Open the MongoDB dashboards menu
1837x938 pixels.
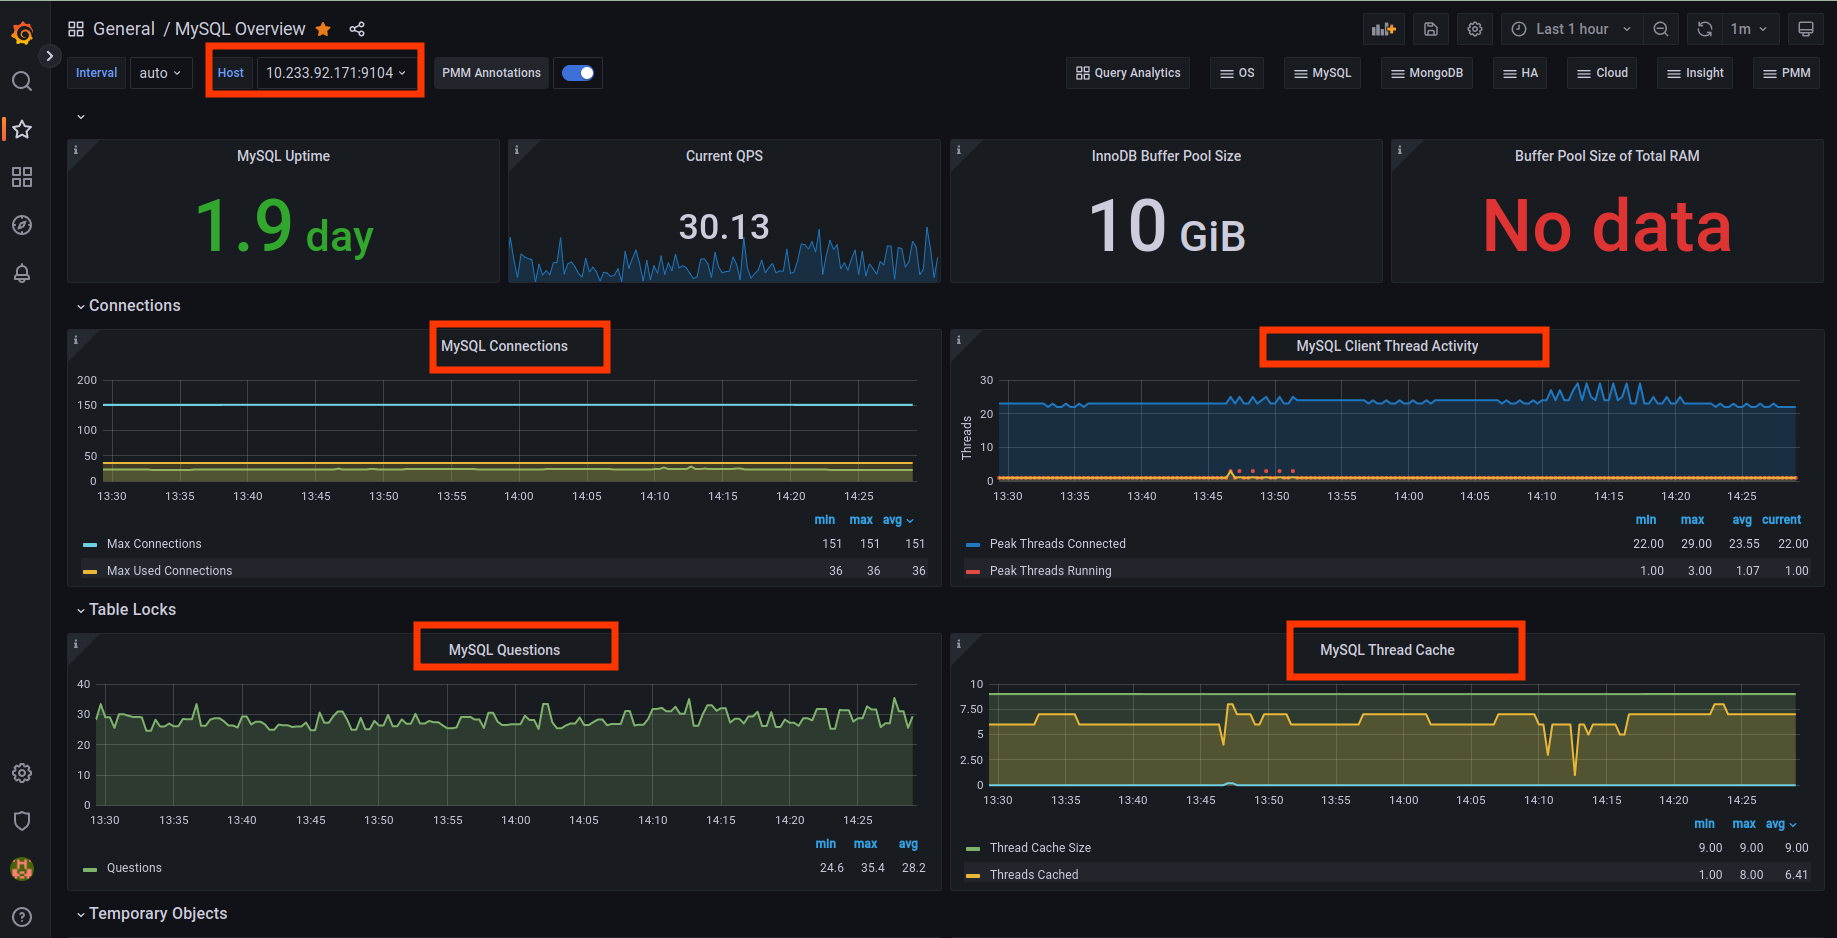pos(1427,73)
